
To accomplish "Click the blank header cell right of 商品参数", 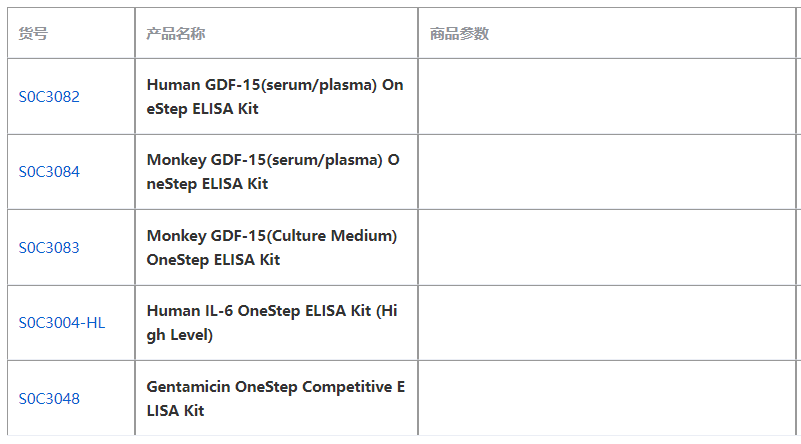I will [798, 34].
